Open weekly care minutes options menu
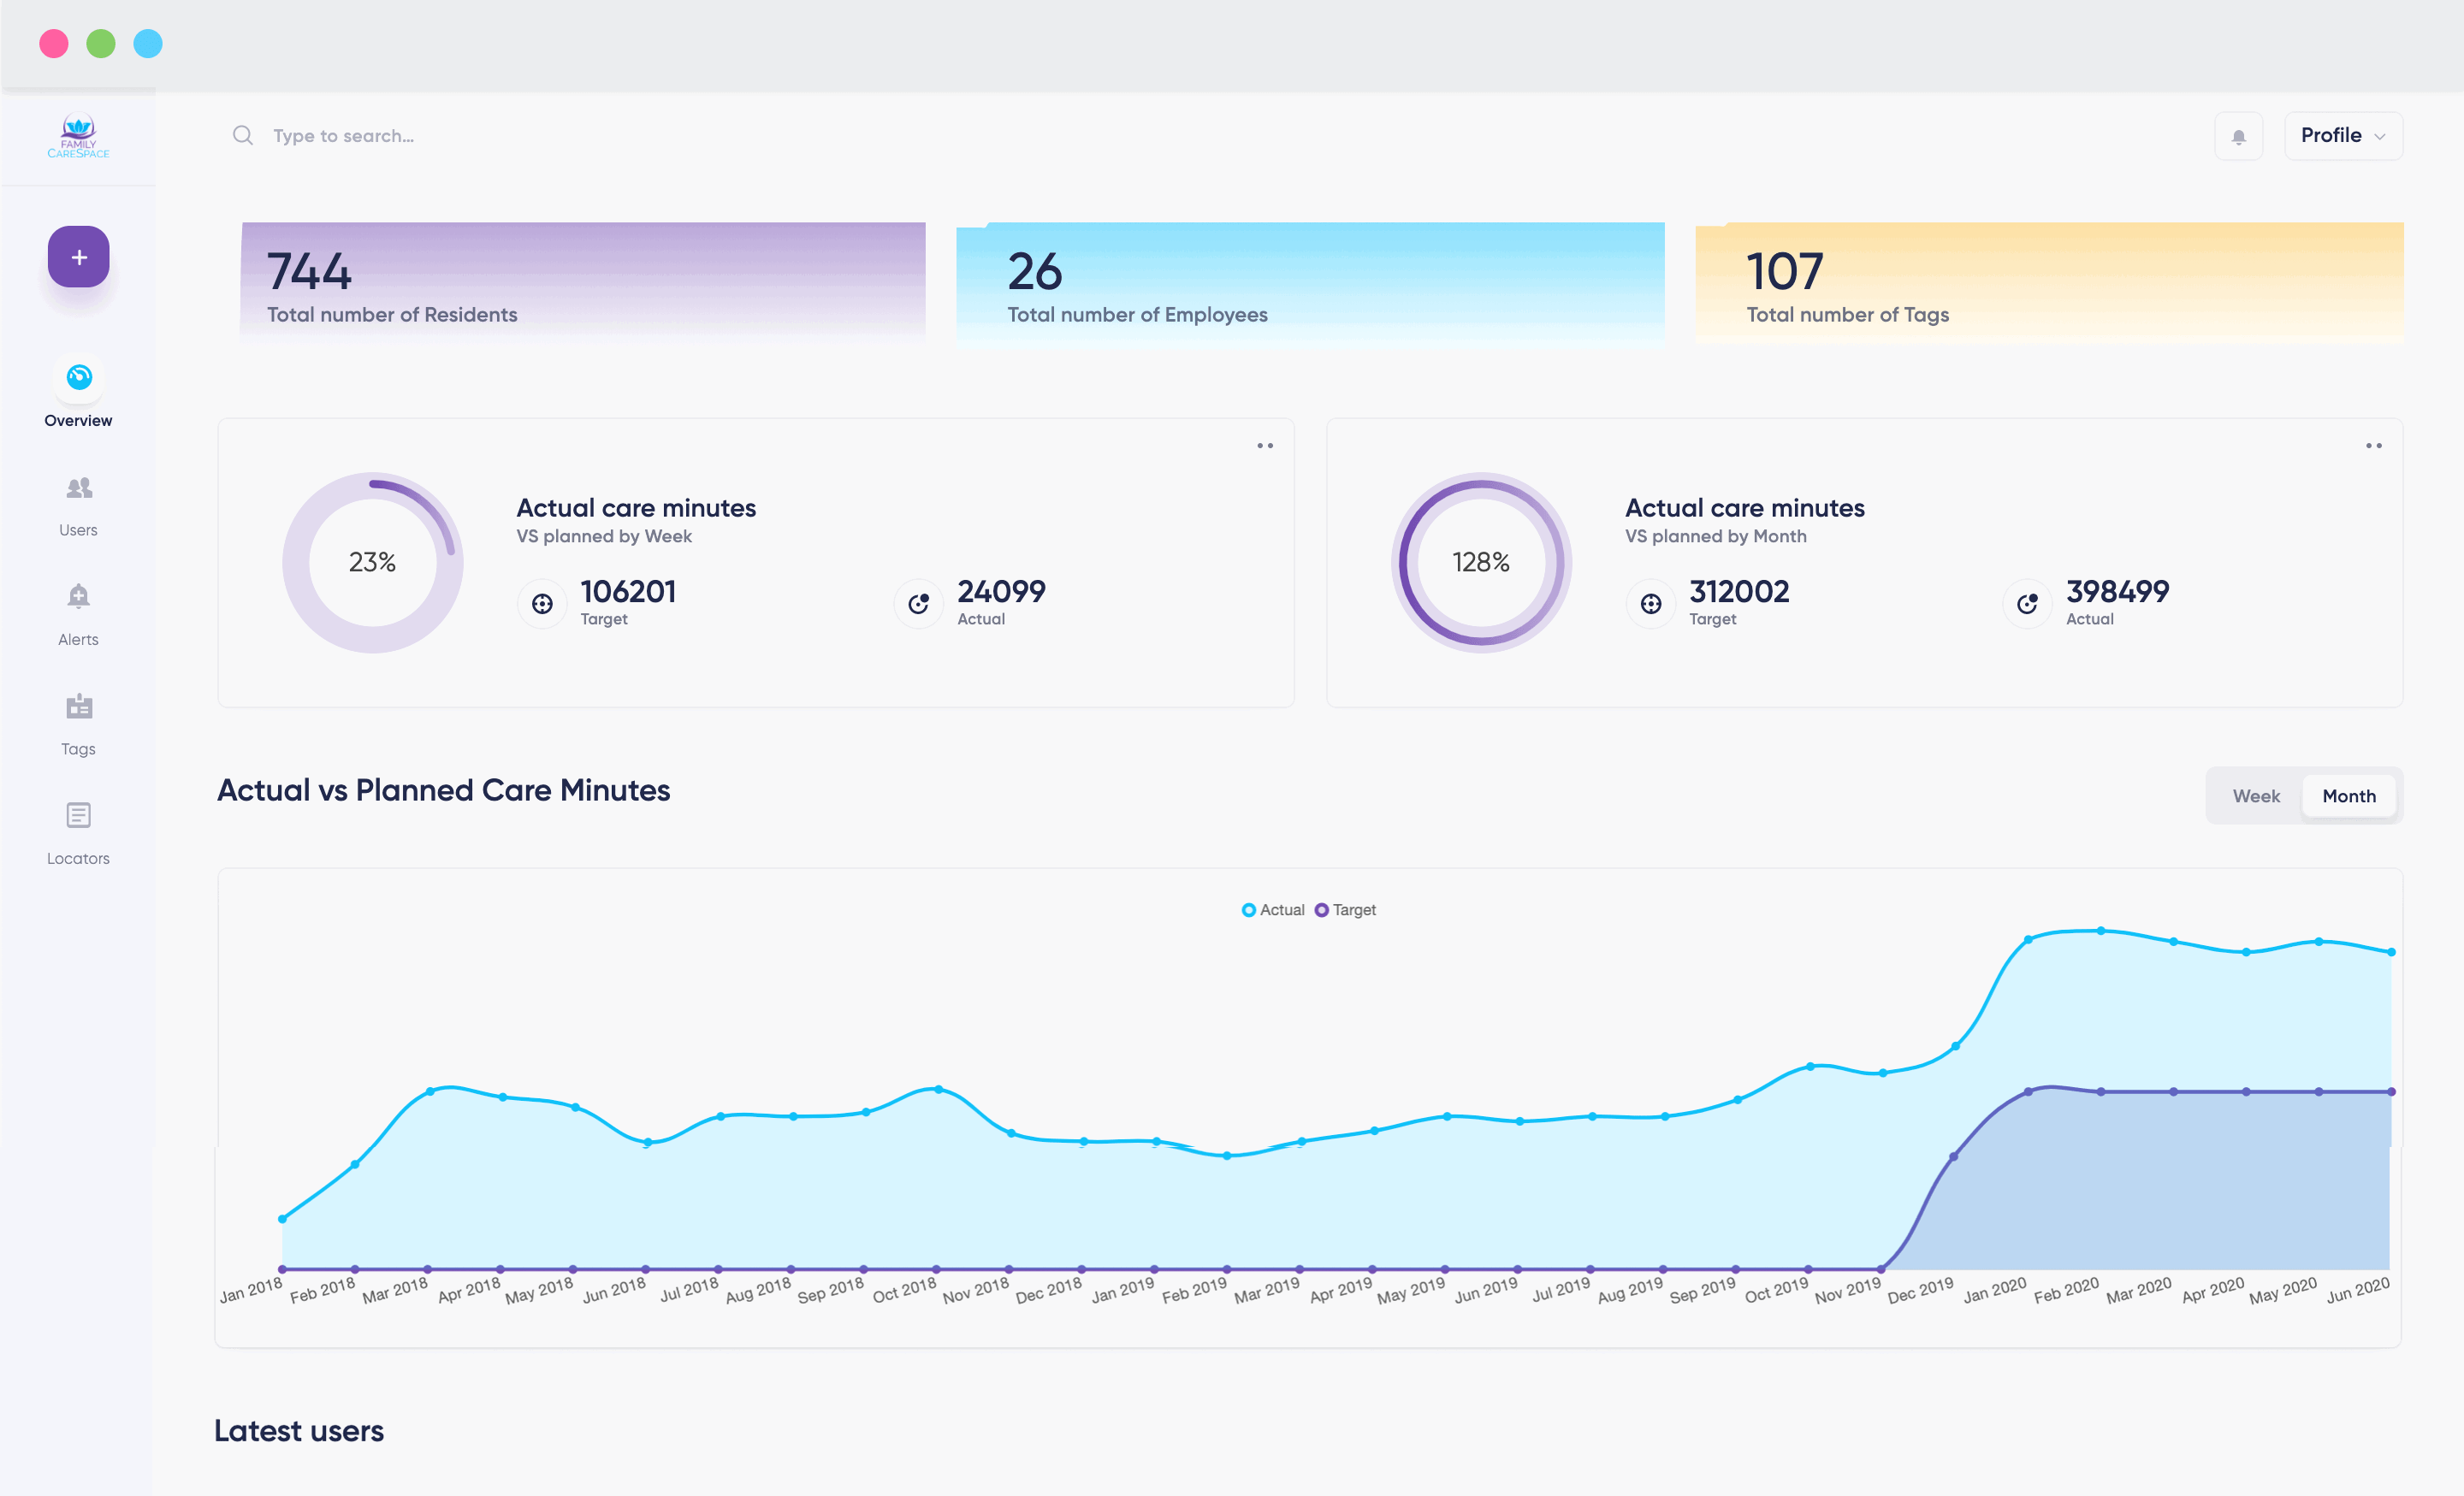Screen dimensions: 2464x1496 click(1265, 446)
